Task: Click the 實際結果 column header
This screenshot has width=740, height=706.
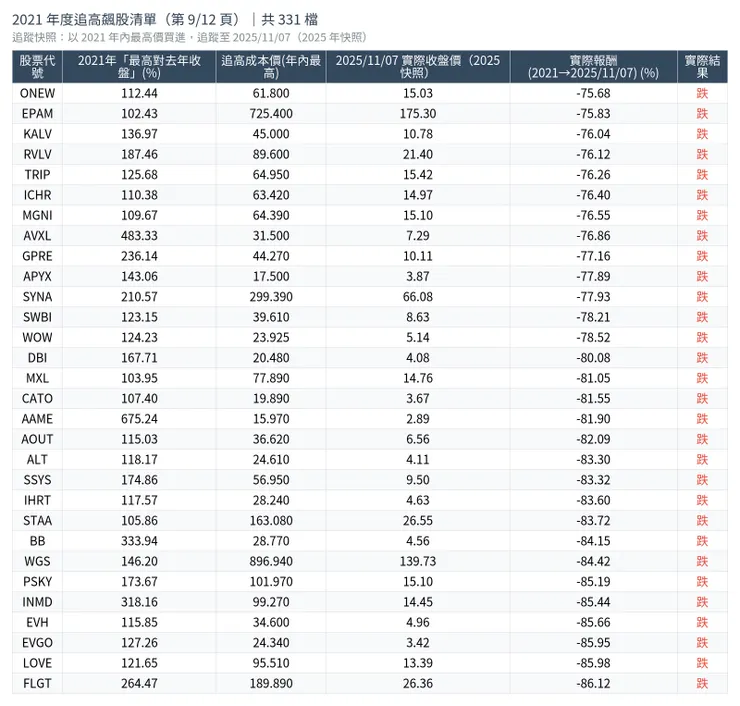Action: click(702, 67)
